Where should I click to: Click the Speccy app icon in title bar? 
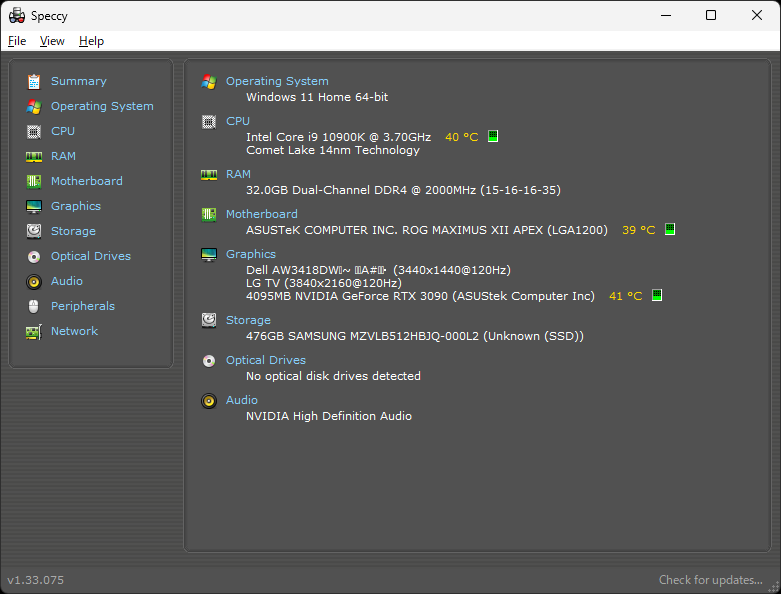(17, 15)
